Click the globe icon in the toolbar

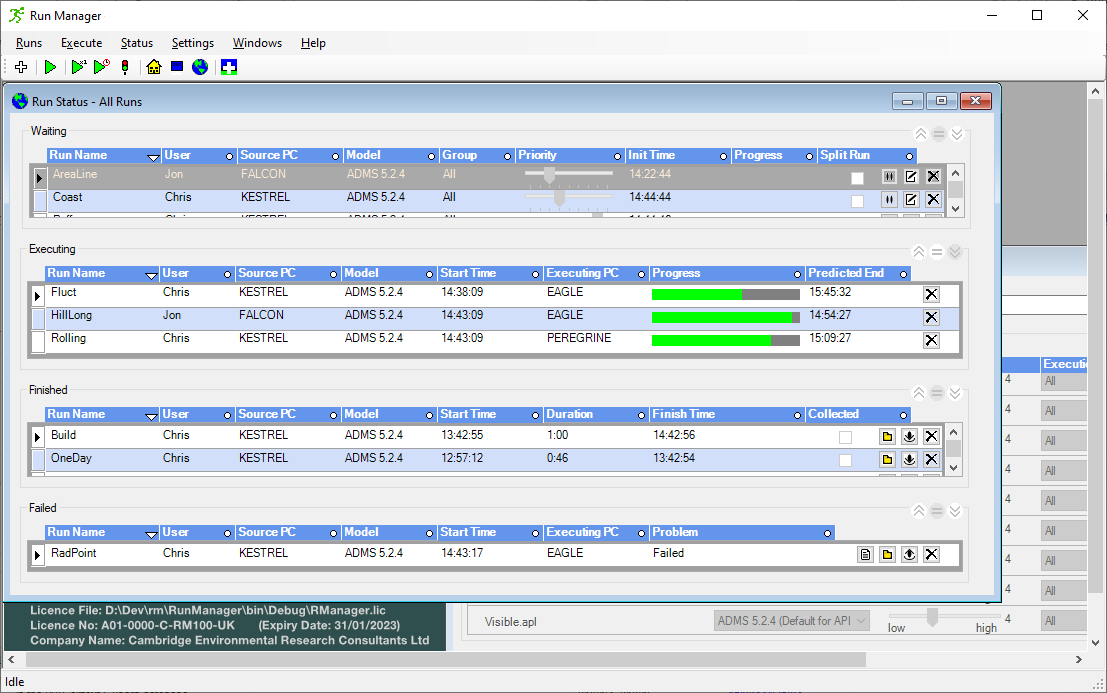tap(200, 67)
